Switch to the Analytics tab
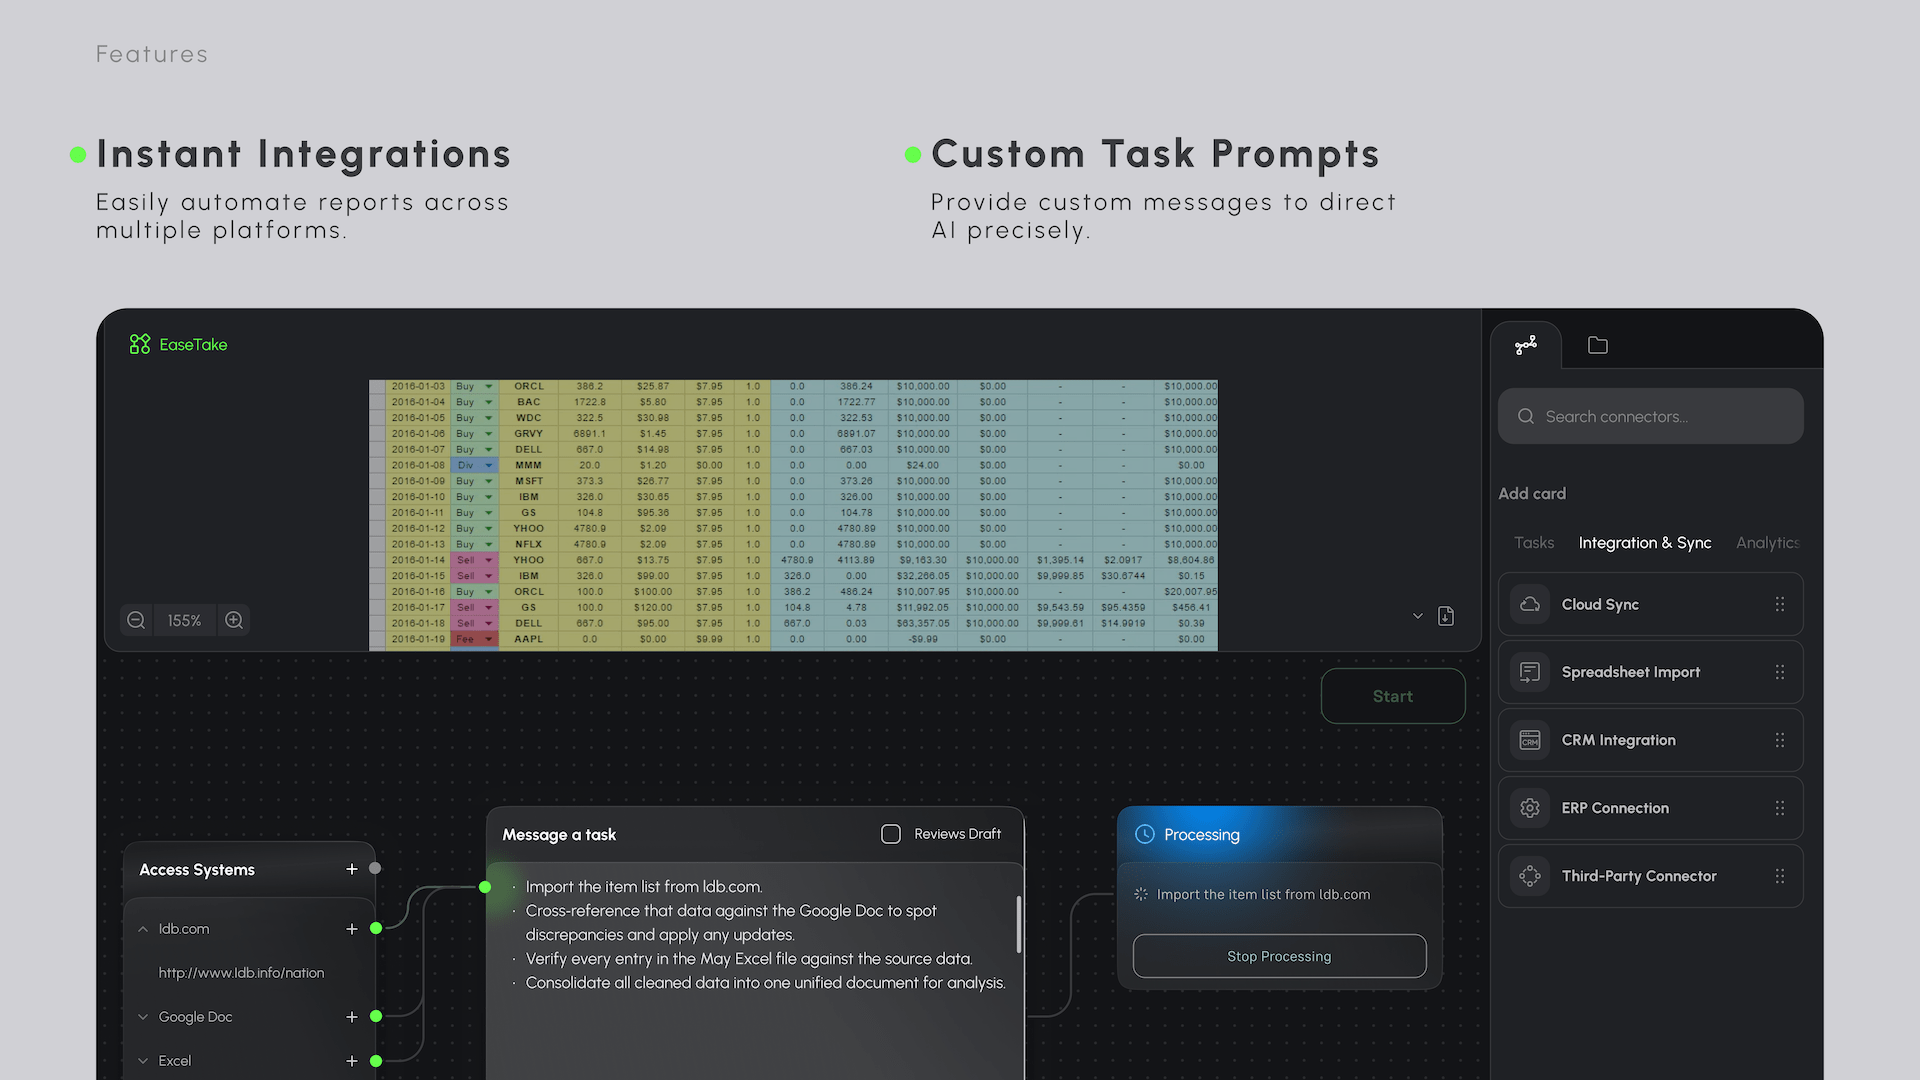The height and width of the screenshot is (1080, 1920). coord(1767,543)
